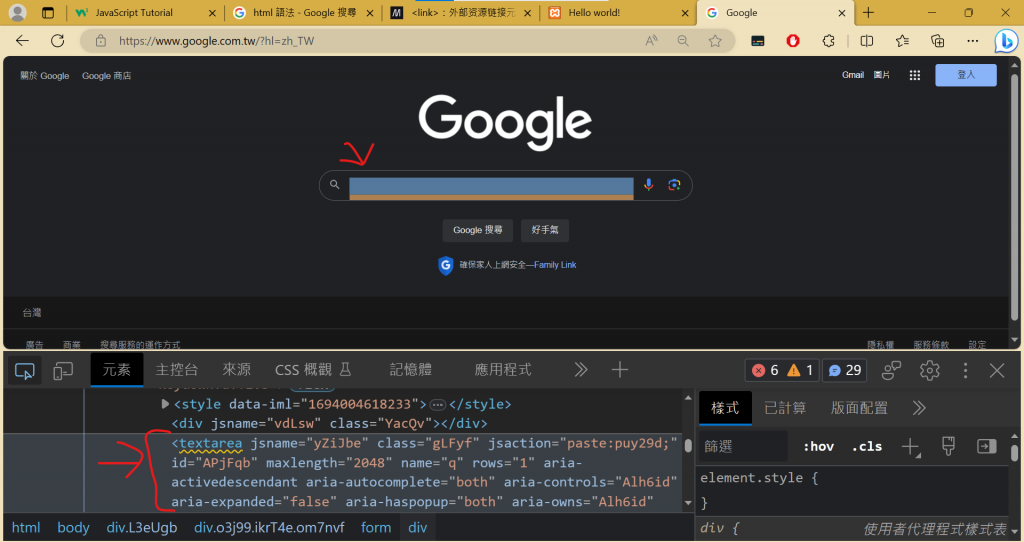Select the 樣式 Styles sub-tab

click(x=725, y=408)
